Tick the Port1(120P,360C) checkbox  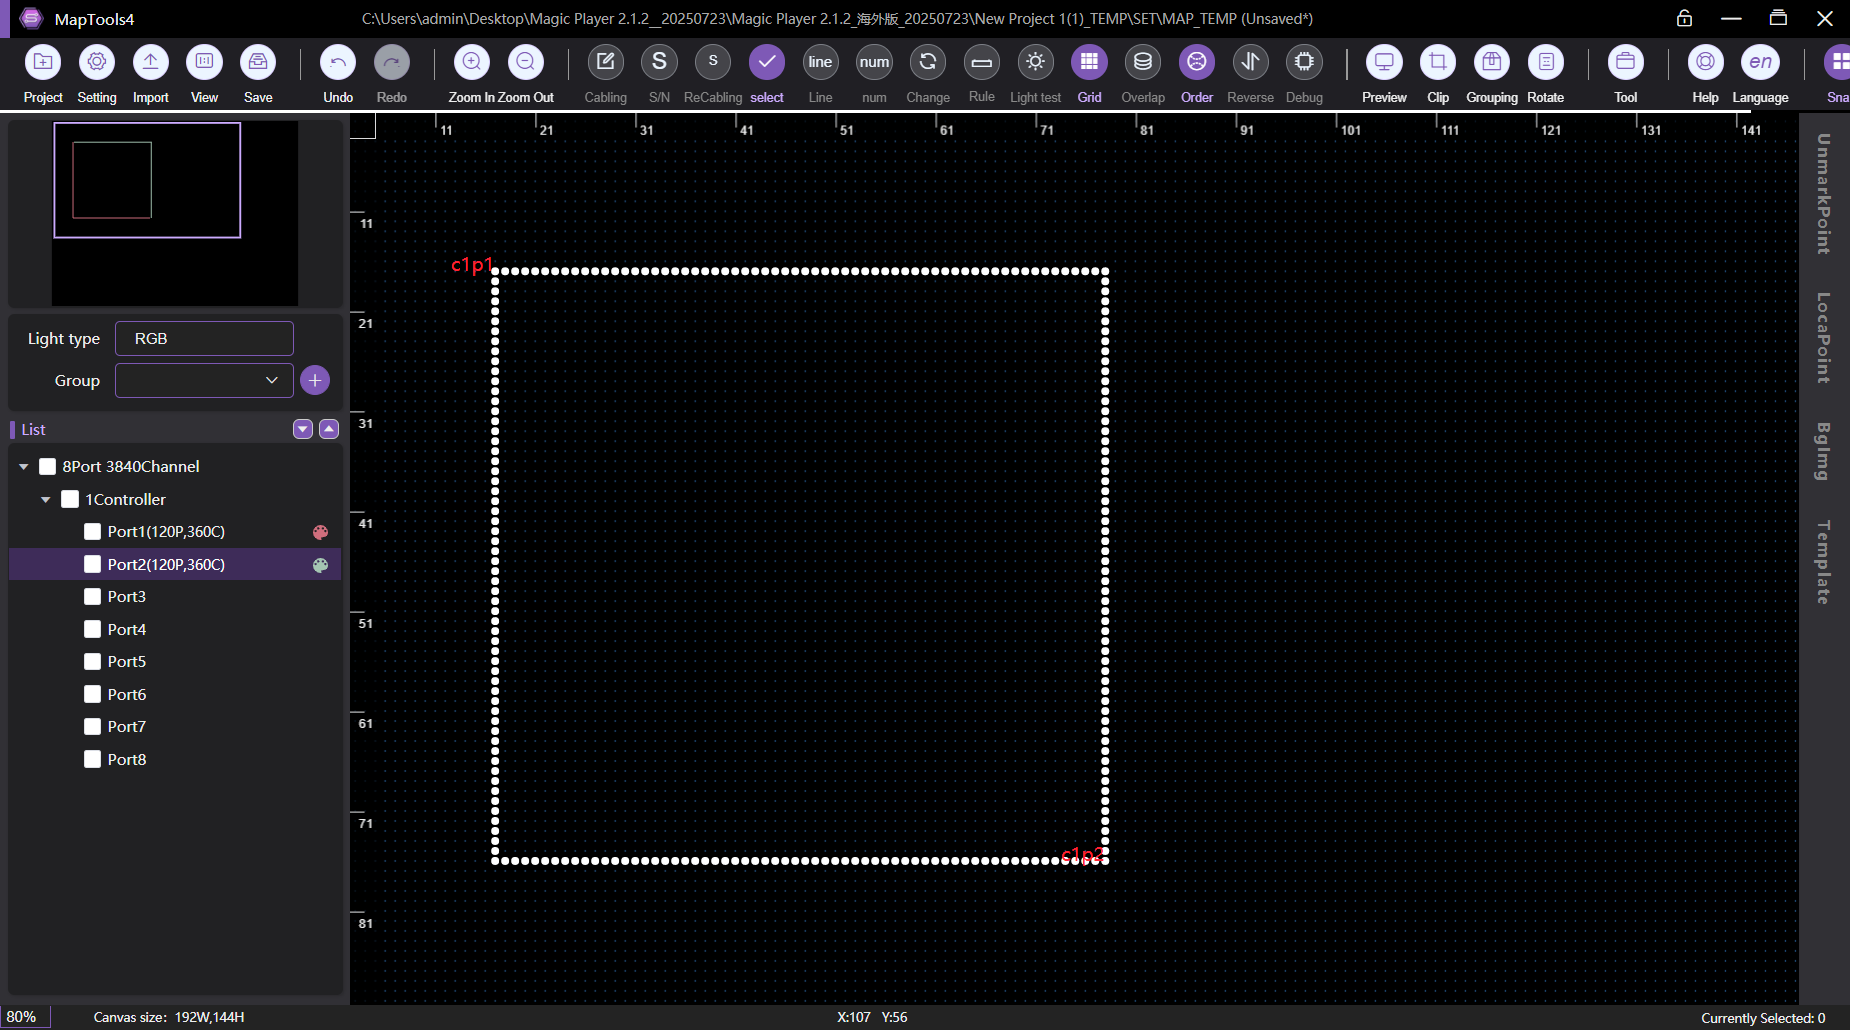pyautogui.click(x=92, y=532)
